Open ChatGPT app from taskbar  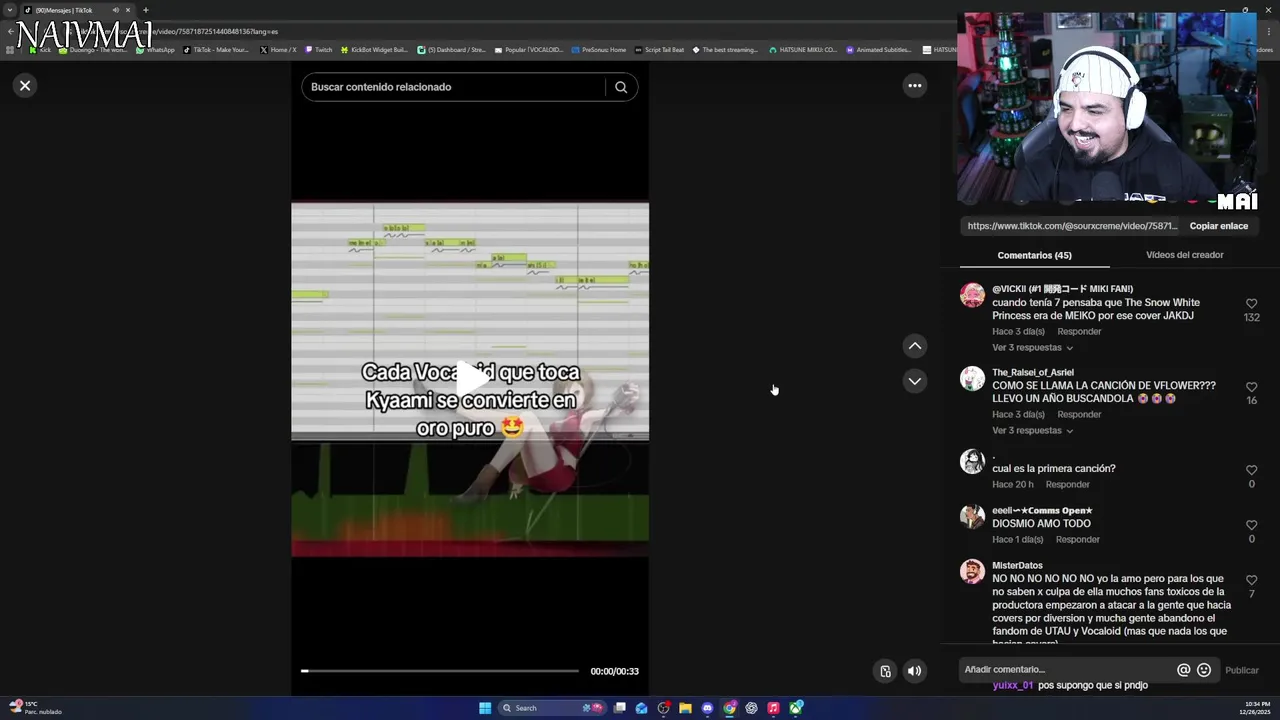coord(751,708)
